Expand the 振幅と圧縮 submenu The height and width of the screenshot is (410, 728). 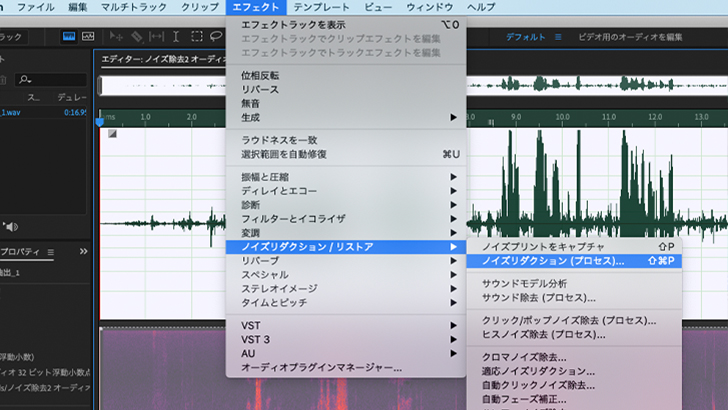point(346,177)
